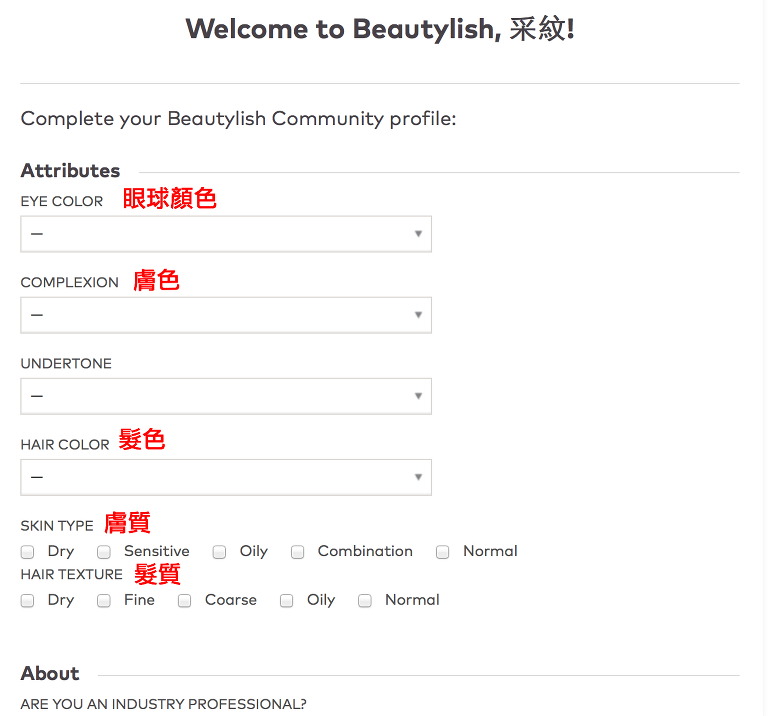Expand the Hair Color dropdown
This screenshot has width=768, height=716.
point(225,477)
